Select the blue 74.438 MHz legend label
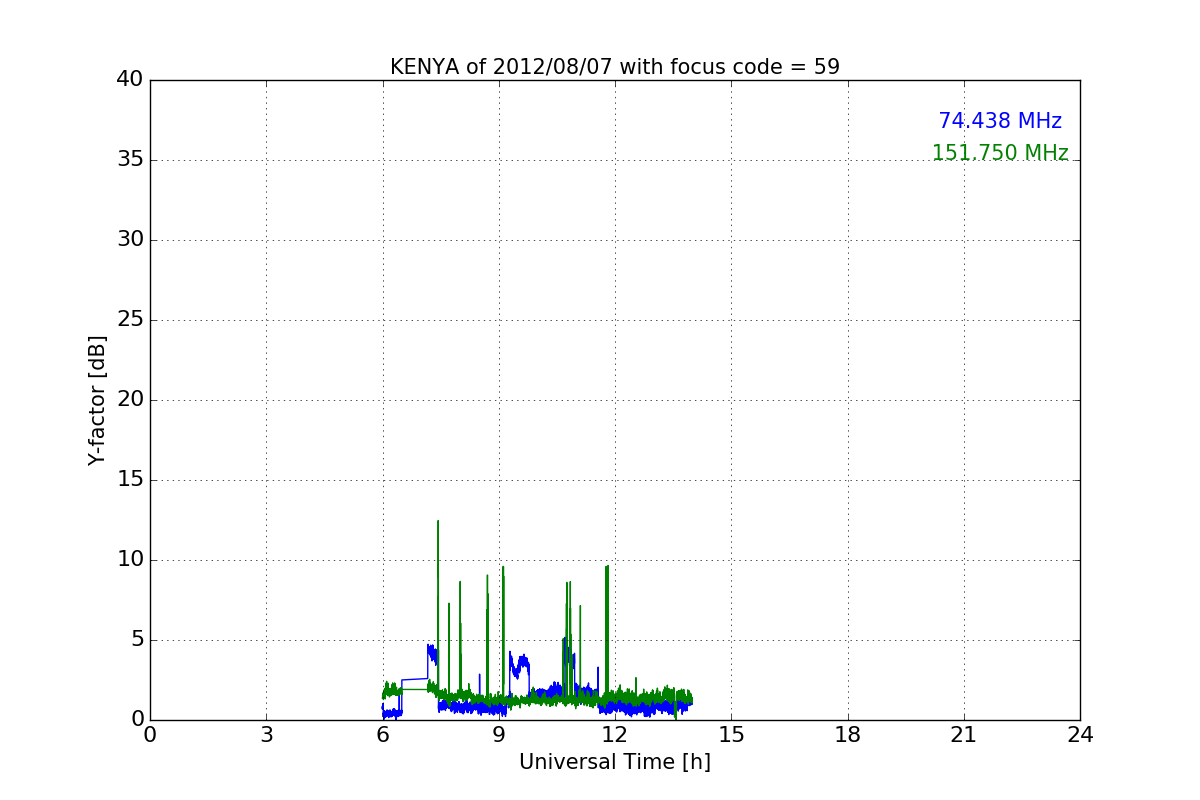 1000,121
